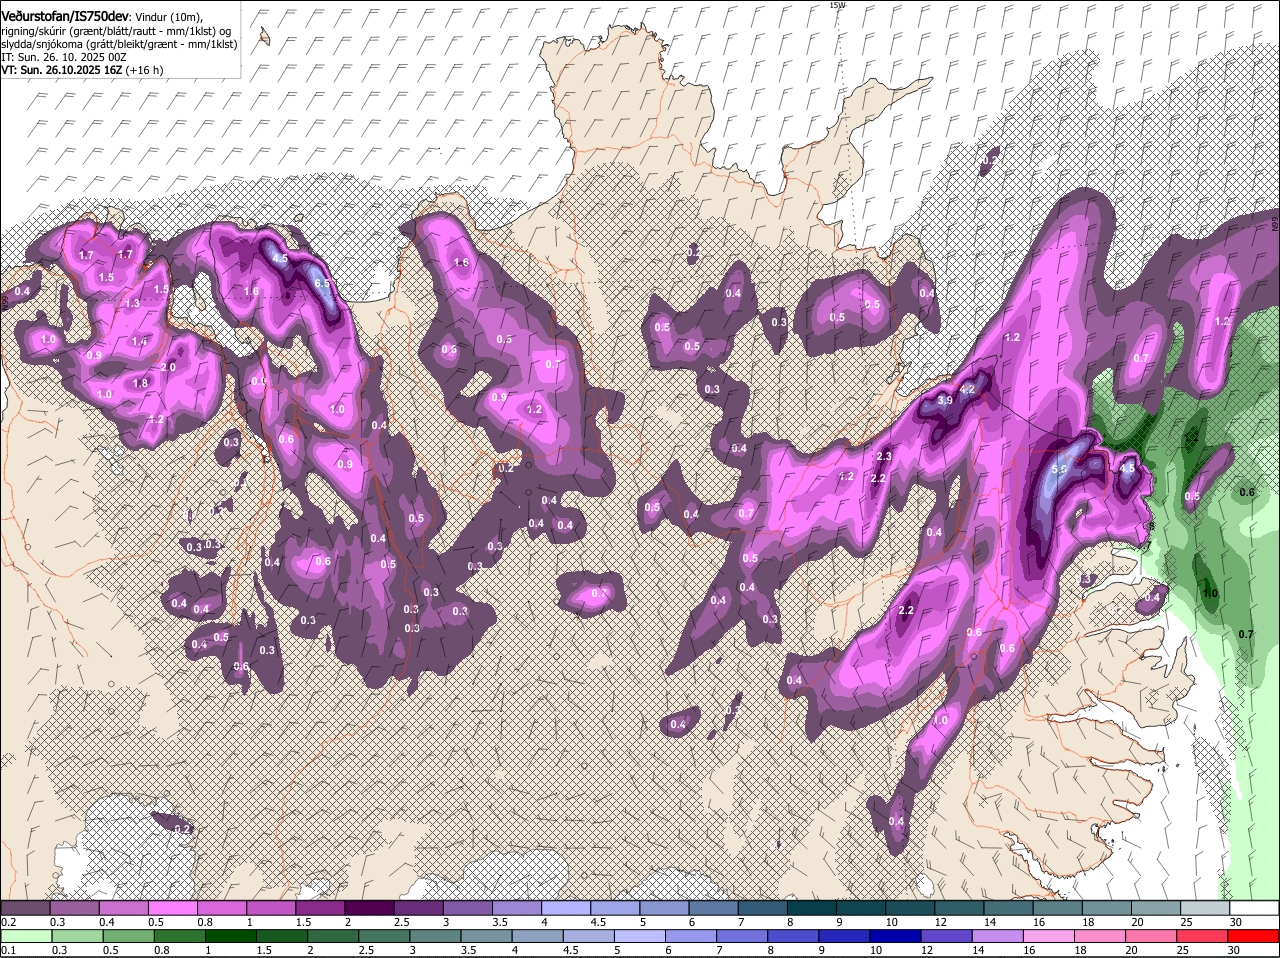Pick the top legend bright pink swatch 0.5–0.8
Image resolution: width=1280 pixels, height=958 pixels.
click(172, 907)
